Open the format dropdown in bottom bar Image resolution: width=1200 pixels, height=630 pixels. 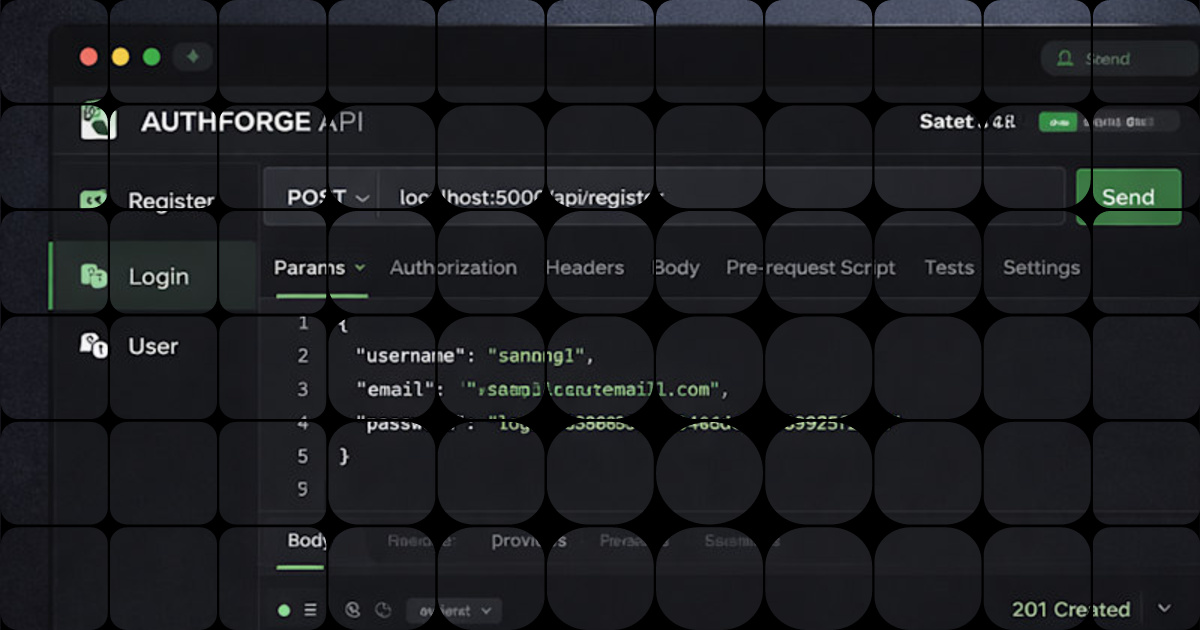(454, 610)
